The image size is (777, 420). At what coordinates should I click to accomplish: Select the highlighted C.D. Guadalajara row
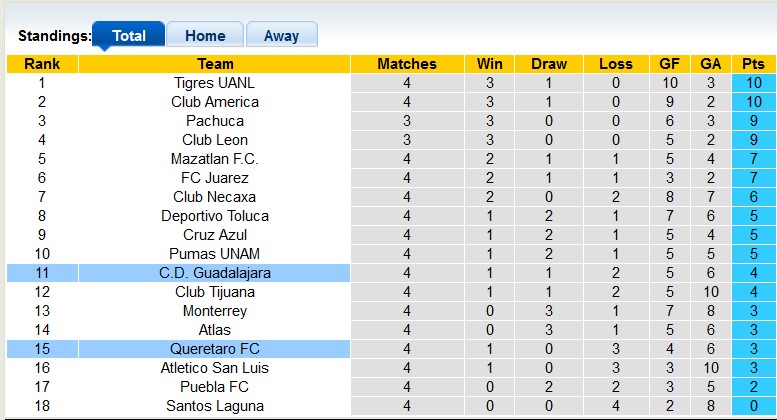coord(215,273)
